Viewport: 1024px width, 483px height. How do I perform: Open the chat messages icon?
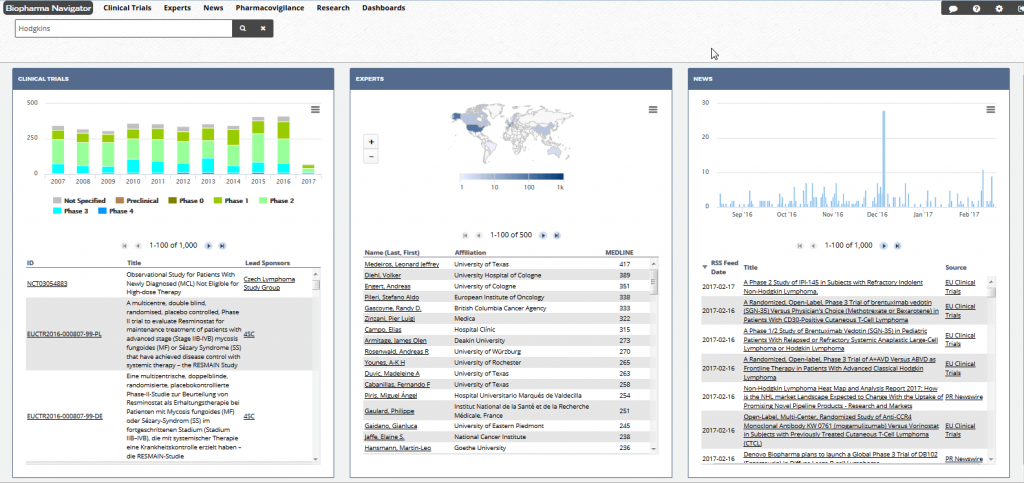953,9
